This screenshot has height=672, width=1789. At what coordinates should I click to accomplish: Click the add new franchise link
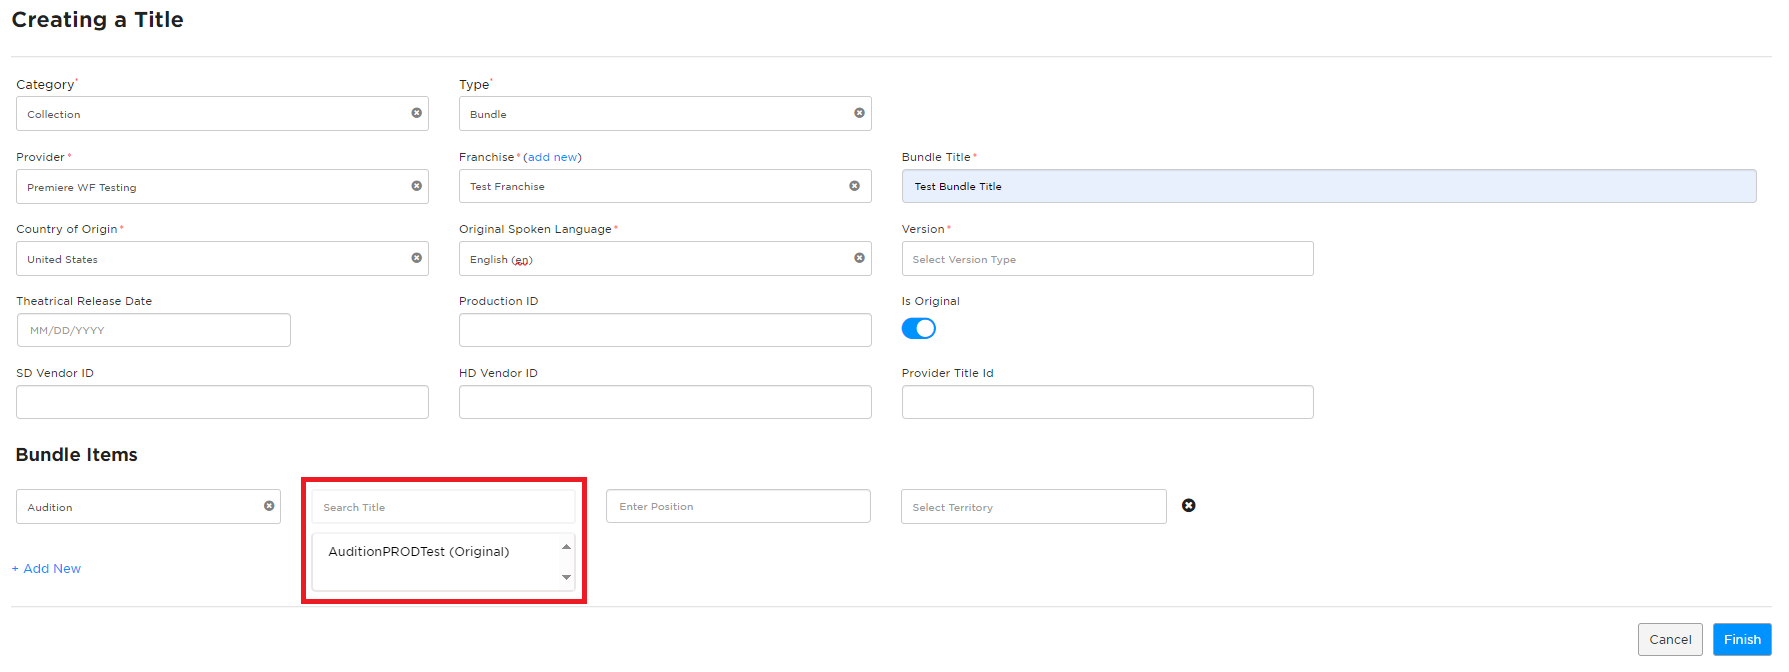click(552, 157)
